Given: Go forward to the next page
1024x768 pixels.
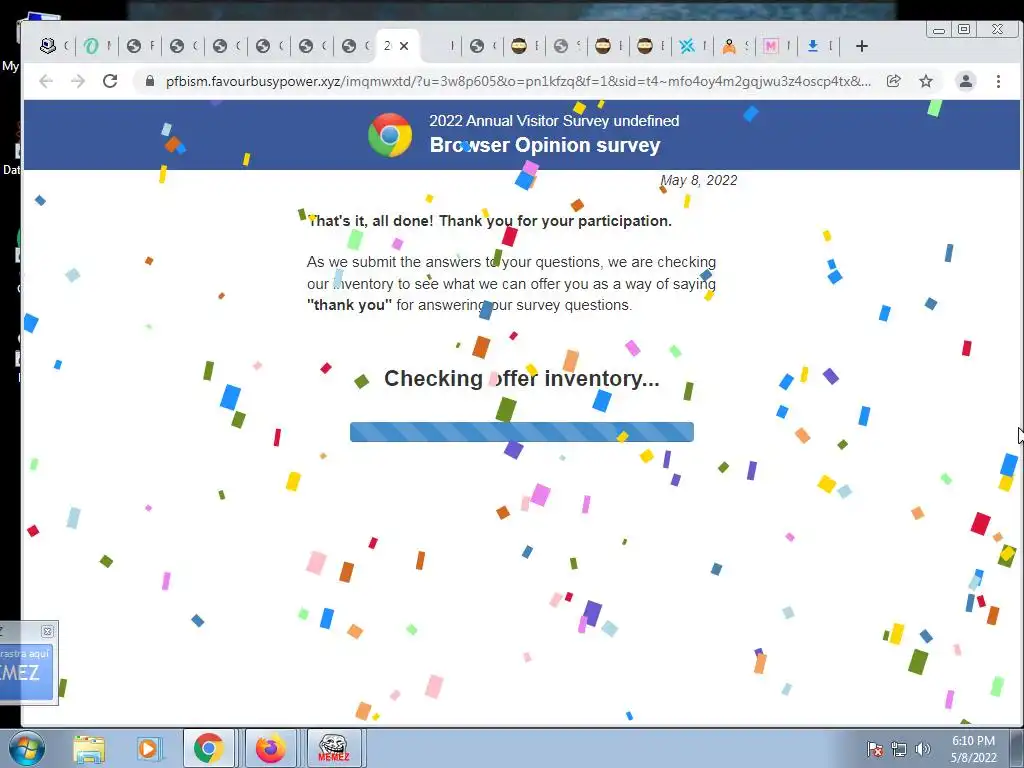Looking at the screenshot, I should click(x=78, y=81).
